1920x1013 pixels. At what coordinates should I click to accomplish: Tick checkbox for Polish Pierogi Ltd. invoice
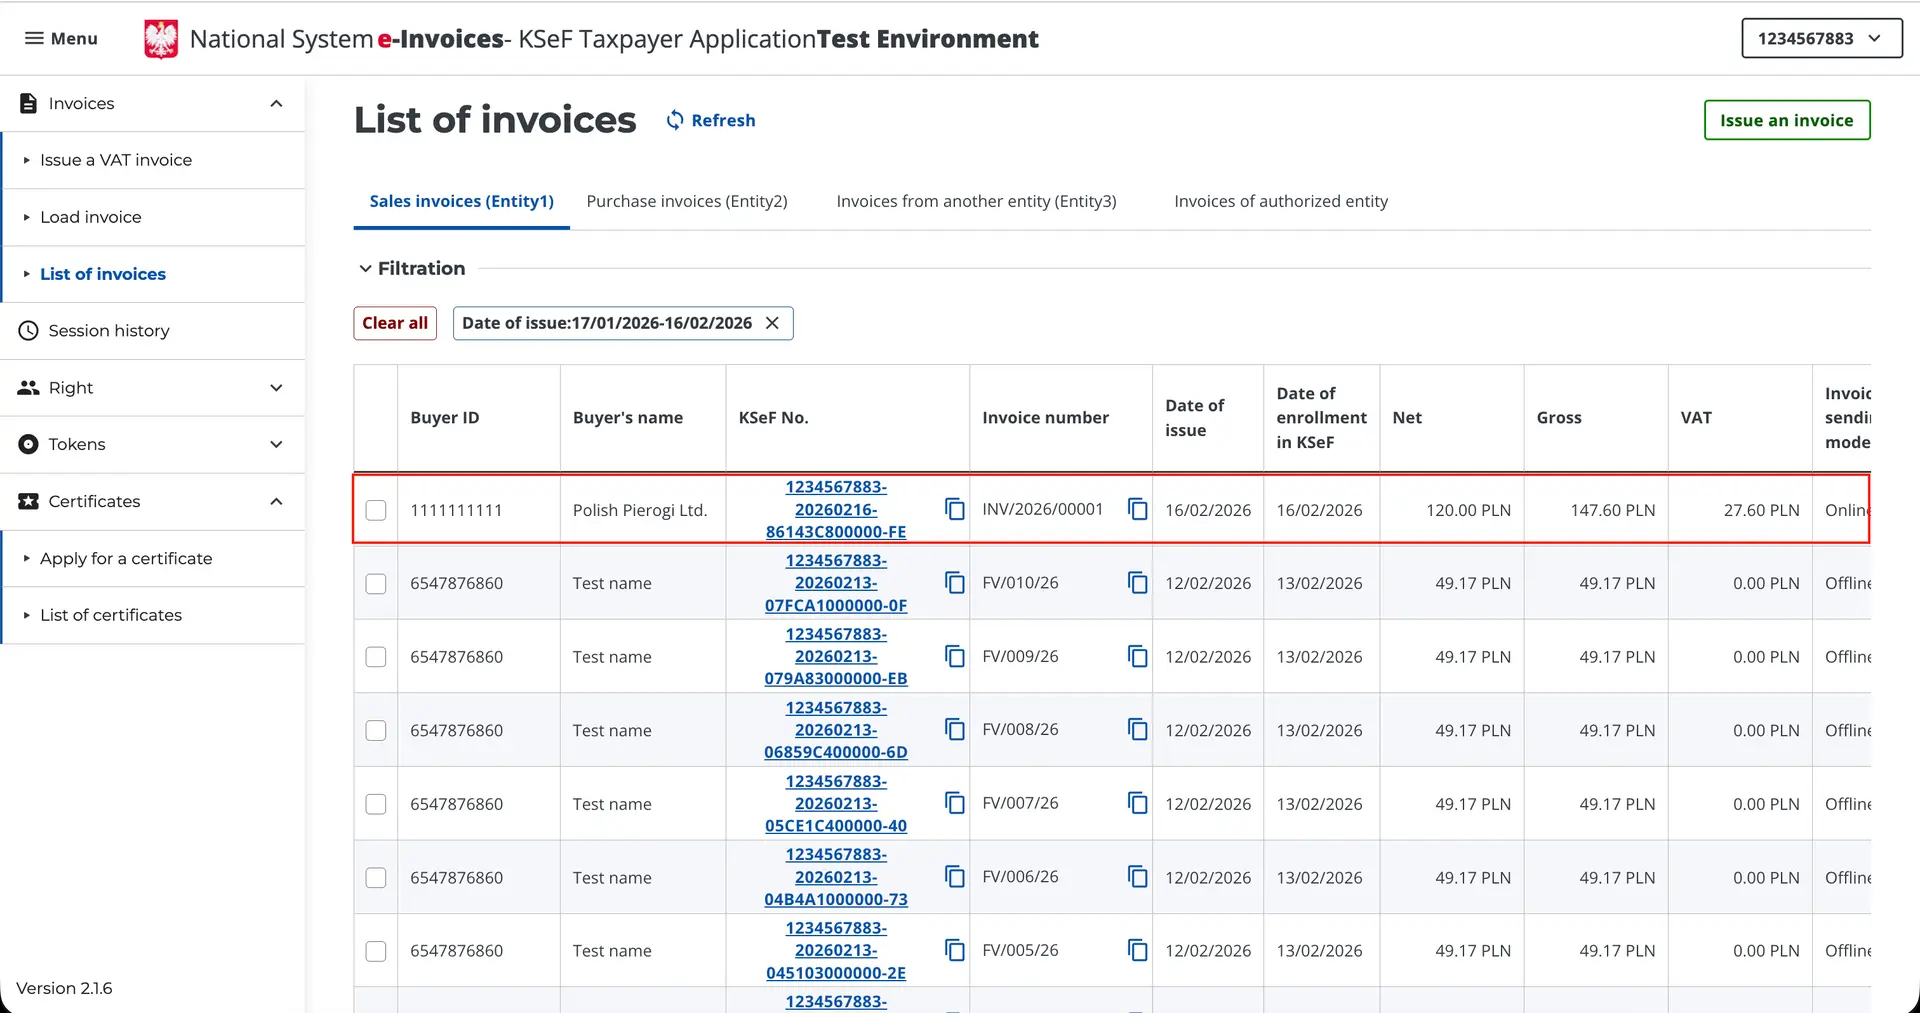(376, 510)
